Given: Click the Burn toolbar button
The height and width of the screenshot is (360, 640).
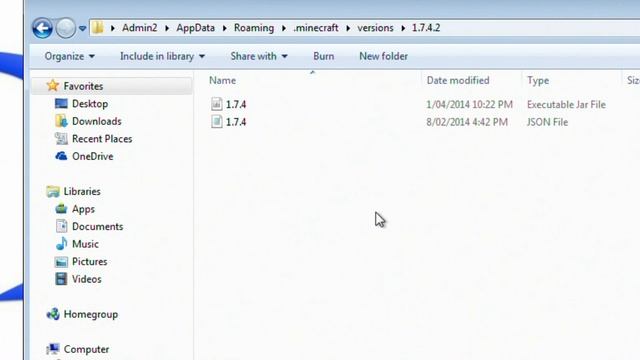Looking at the screenshot, I should pos(324,56).
